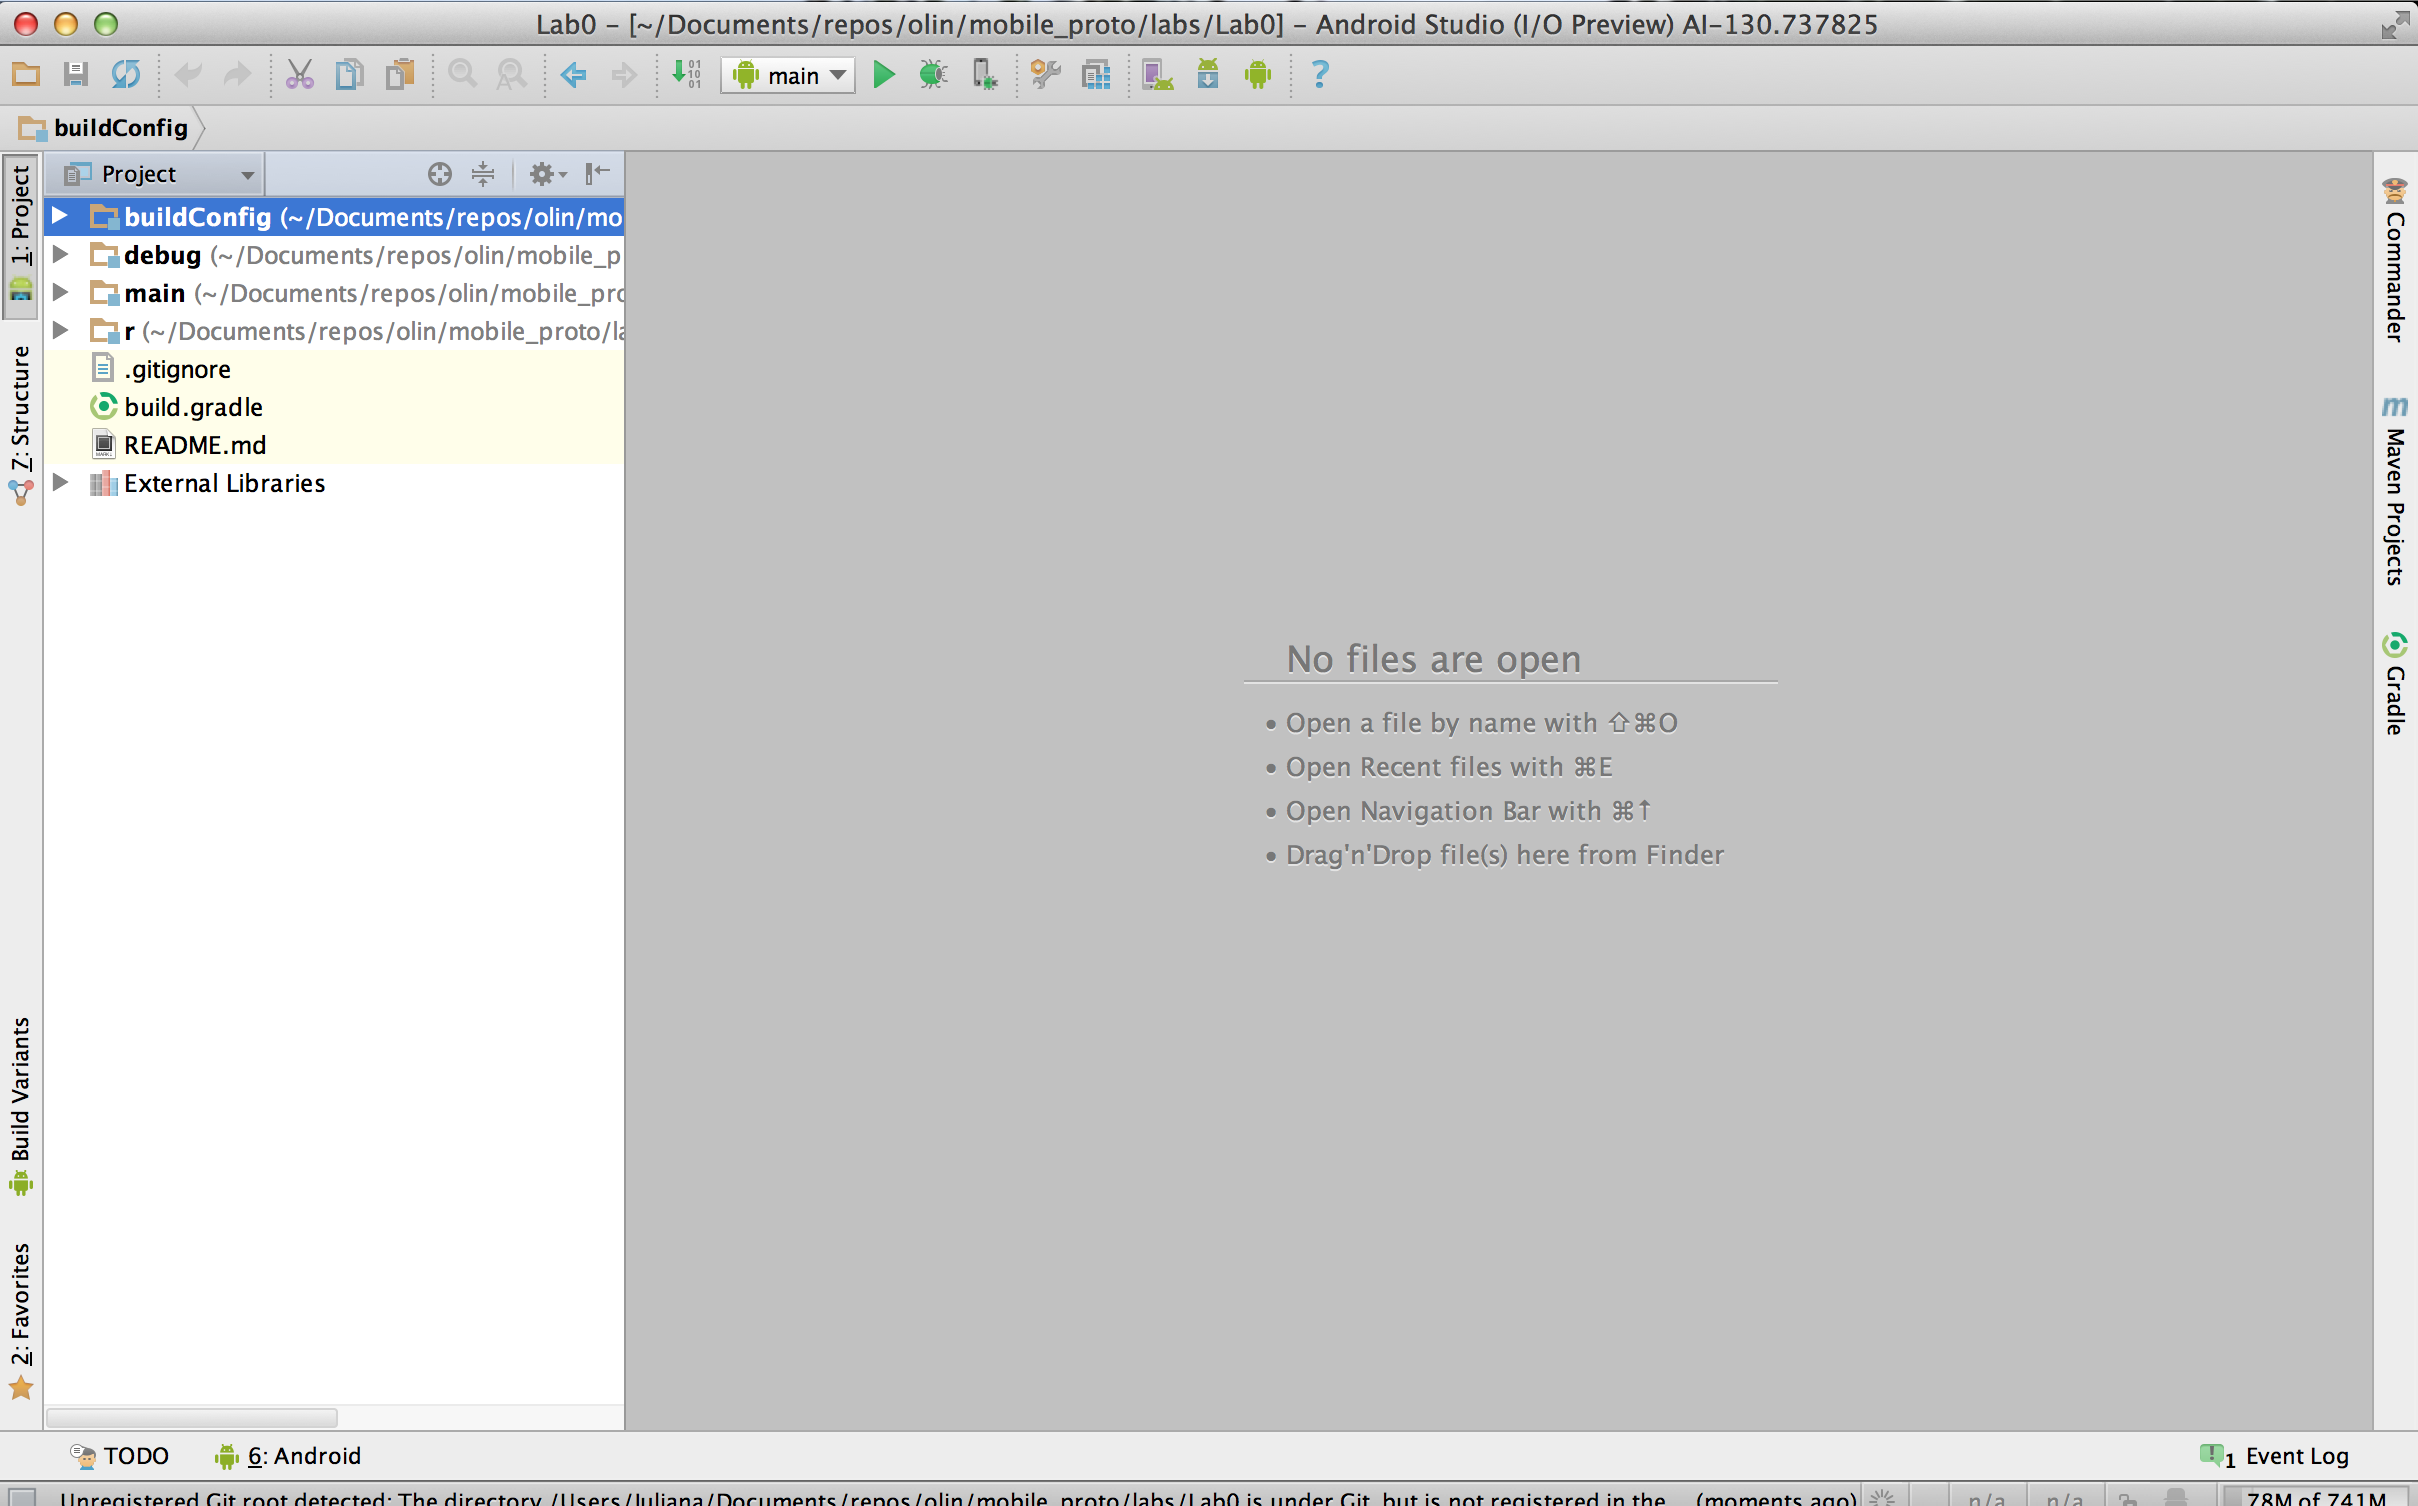
Task: Expand the External Libraries node
Action: [x=60, y=483]
